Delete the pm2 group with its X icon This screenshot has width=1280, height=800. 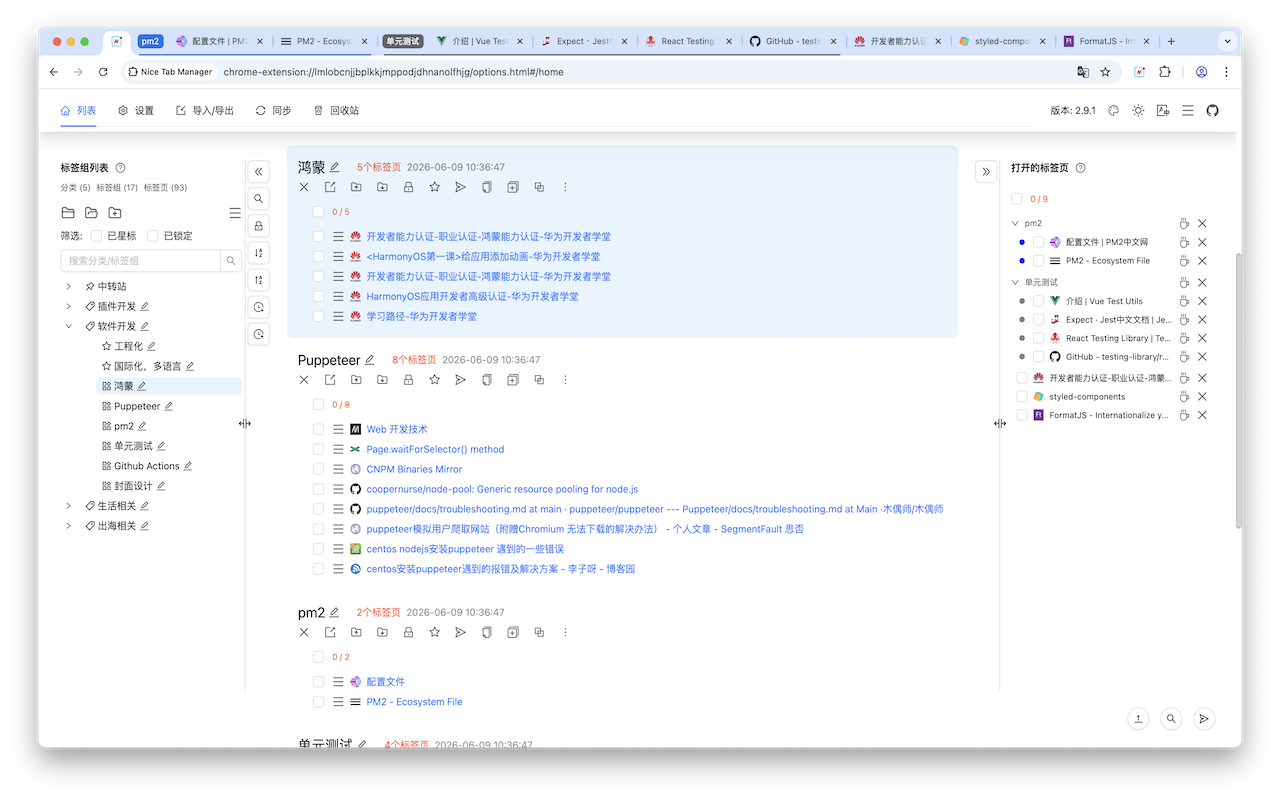pos(304,632)
